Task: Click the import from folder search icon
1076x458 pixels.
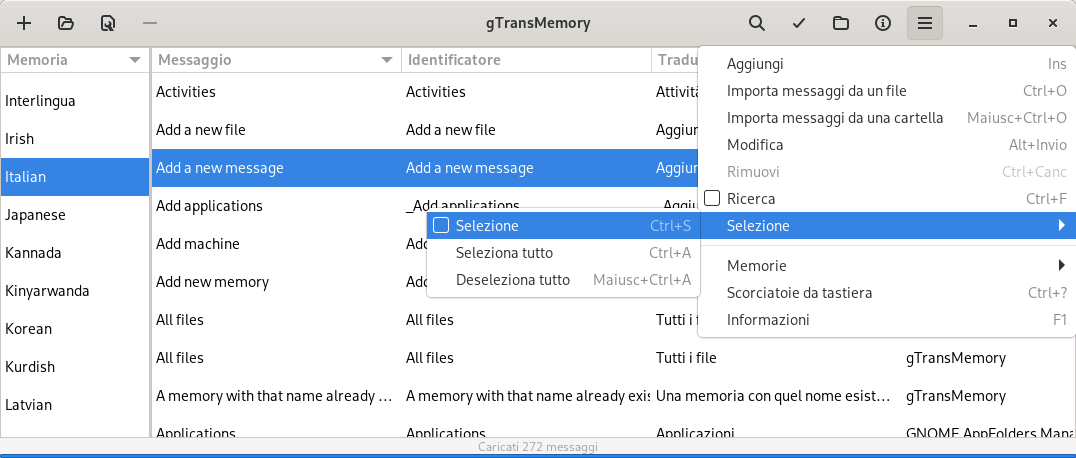Action: [x=108, y=23]
